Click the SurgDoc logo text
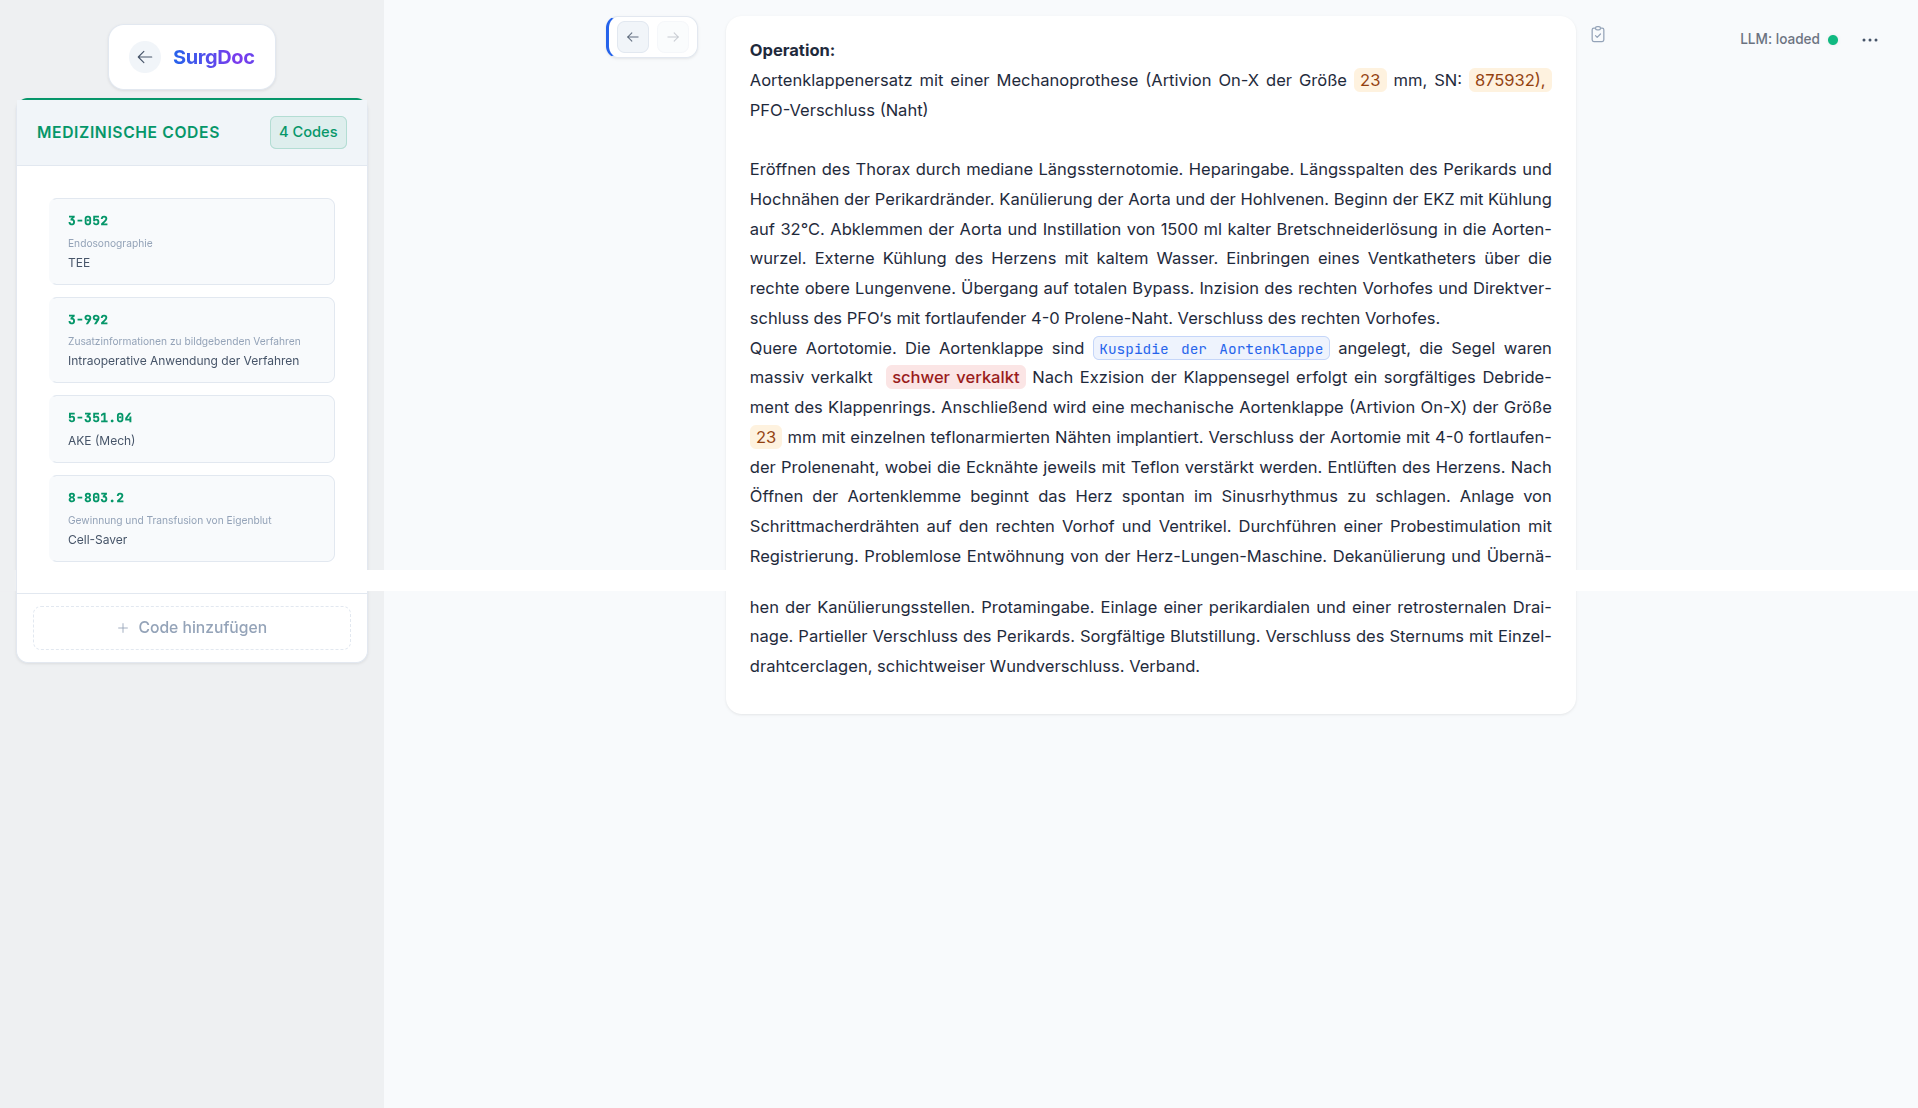 point(214,57)
